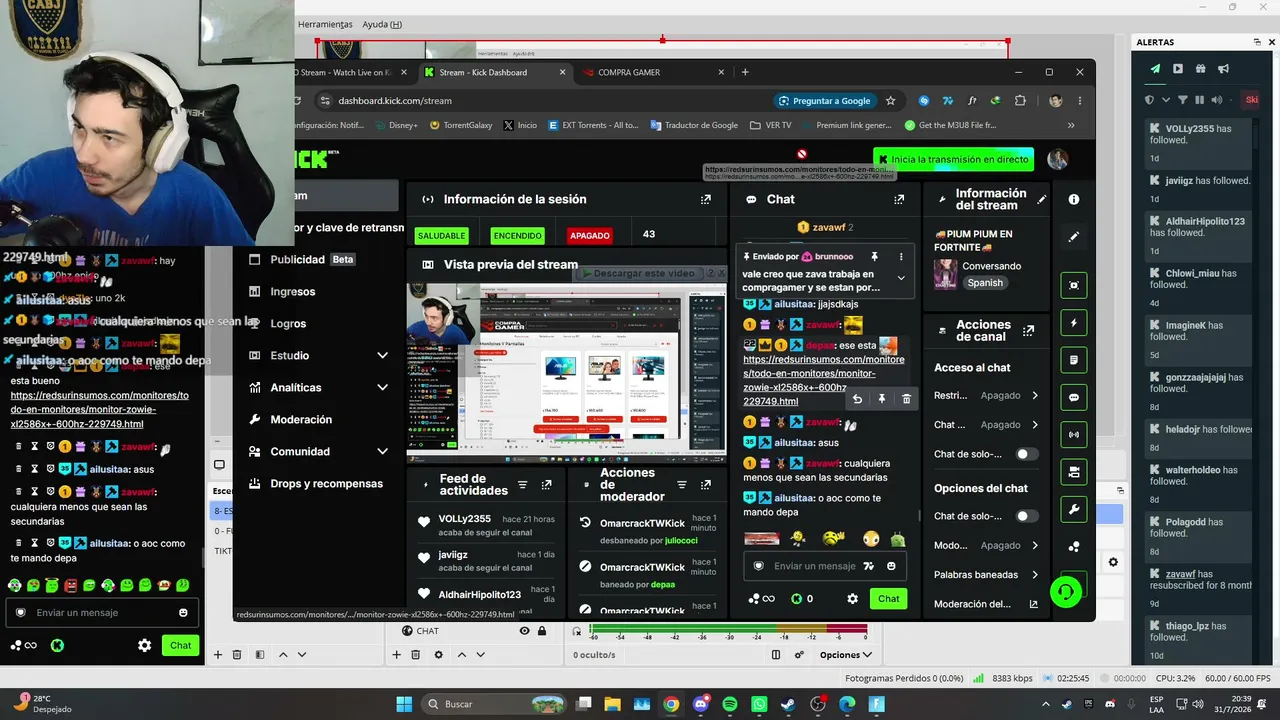
Task: Open a new Chrome tab with plus
Action: click(x=745, y=72)
